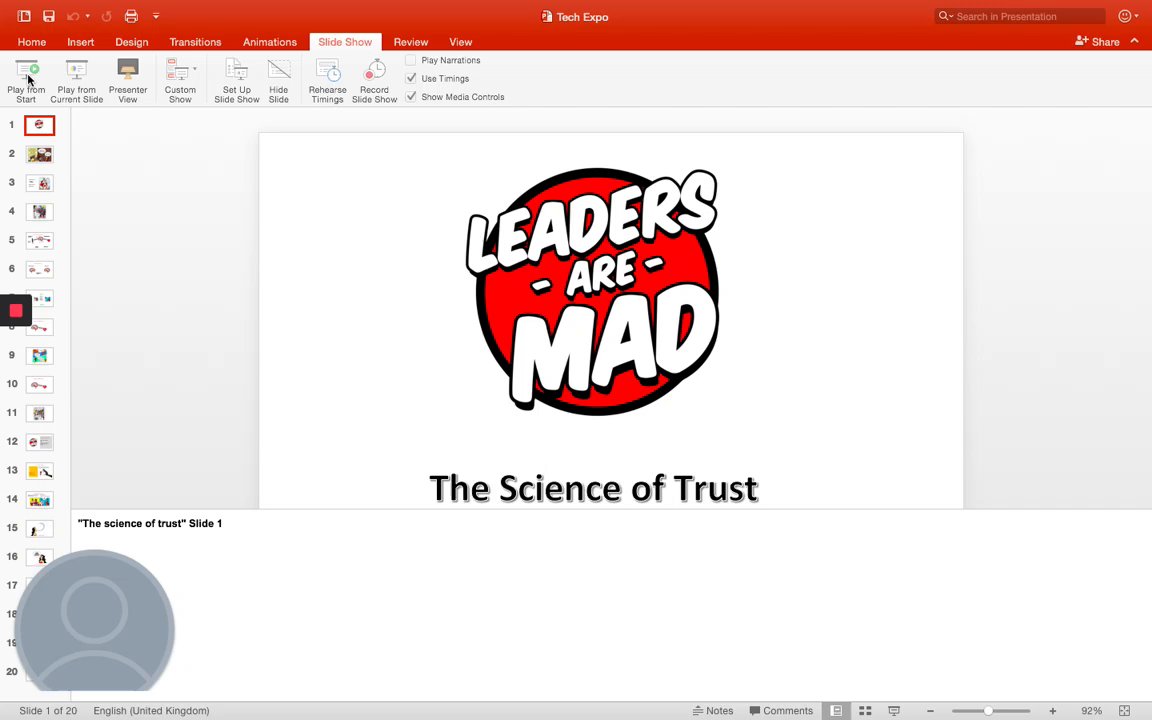Image resolution: width=1152 pixels, height=720 pixels.
Task: Expand Customize Quick Access Toolbar arrow
Action: coord(156,16)
